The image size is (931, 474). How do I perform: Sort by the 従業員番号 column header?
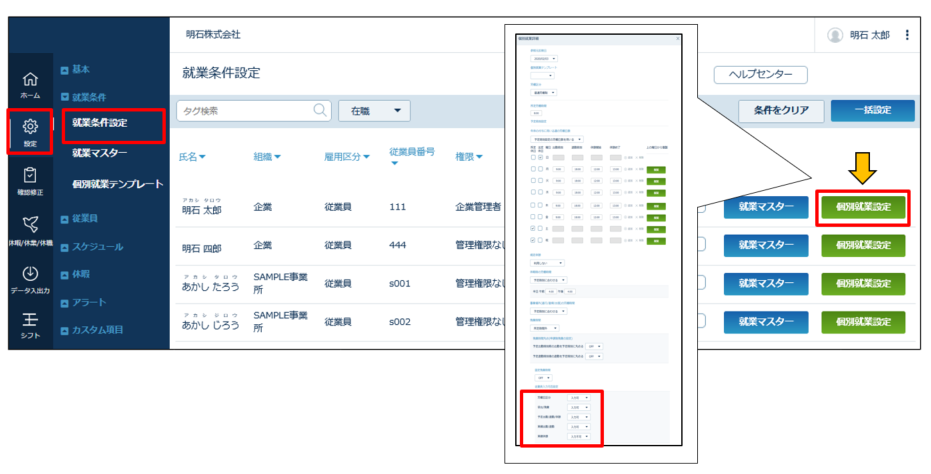[x=412, y=156]
